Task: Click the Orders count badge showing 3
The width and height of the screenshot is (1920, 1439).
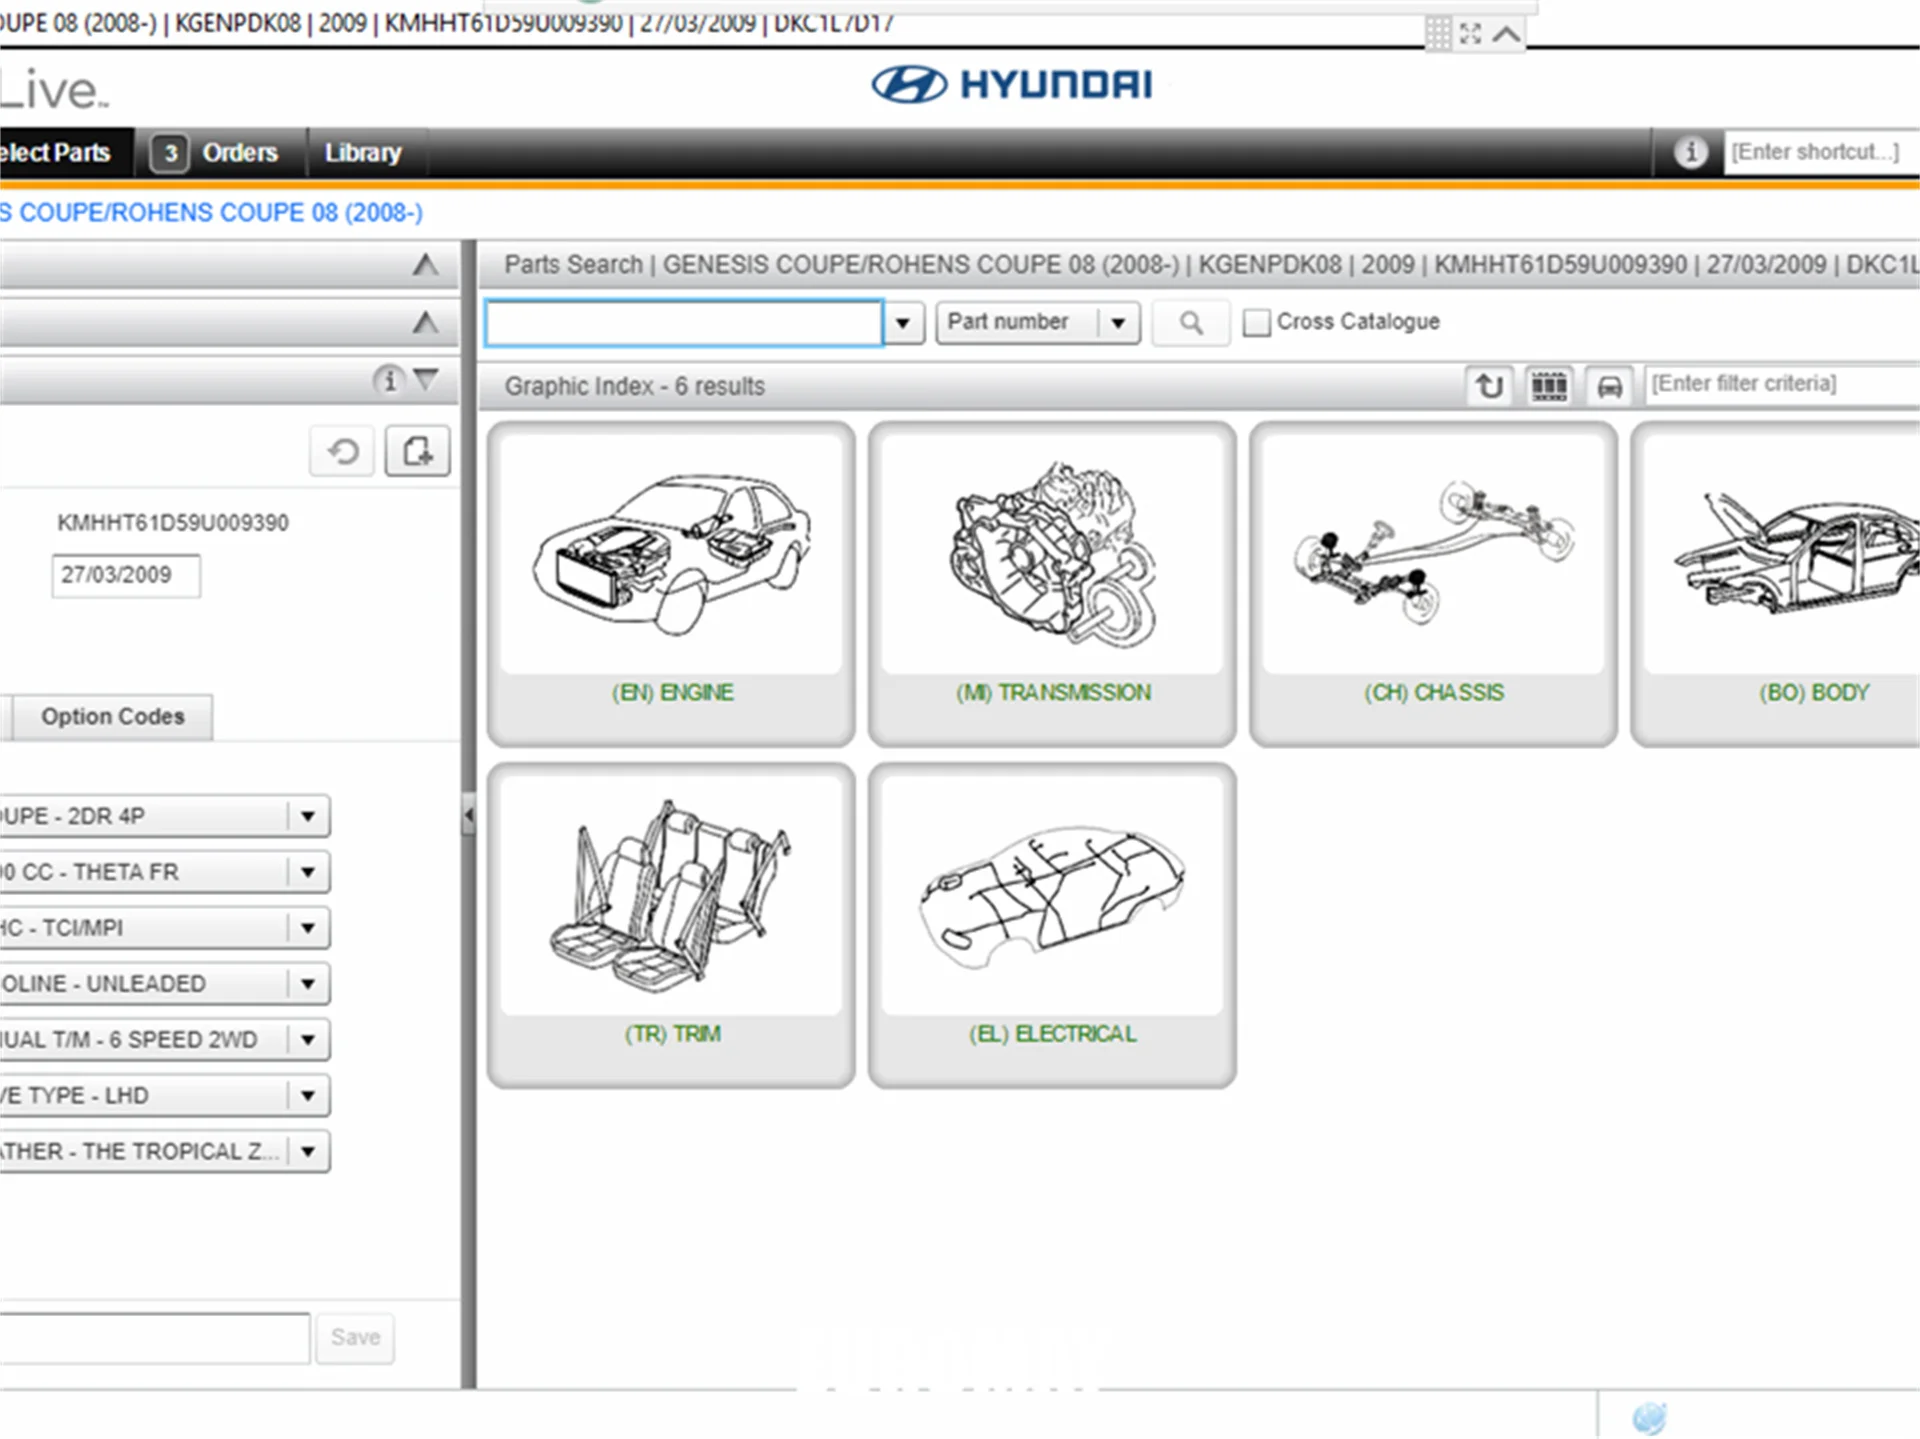Action: pos(170,153)
